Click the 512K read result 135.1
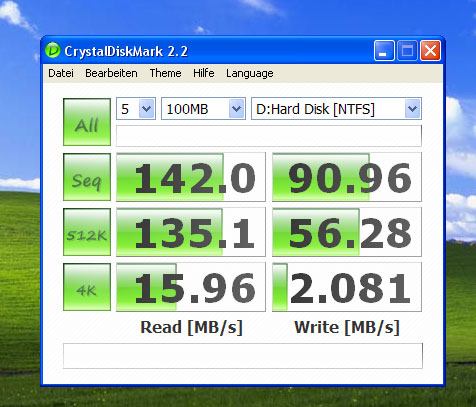 click(191, 232)
